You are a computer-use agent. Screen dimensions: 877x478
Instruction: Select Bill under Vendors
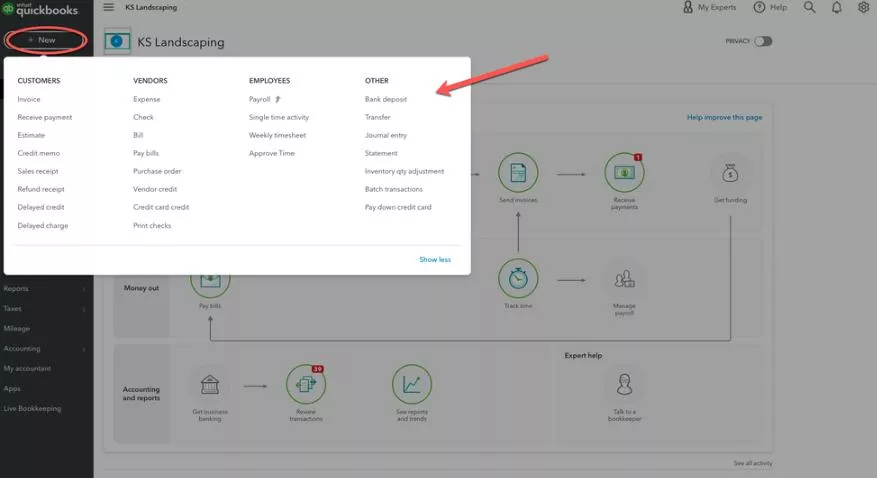tap(138, 135)
